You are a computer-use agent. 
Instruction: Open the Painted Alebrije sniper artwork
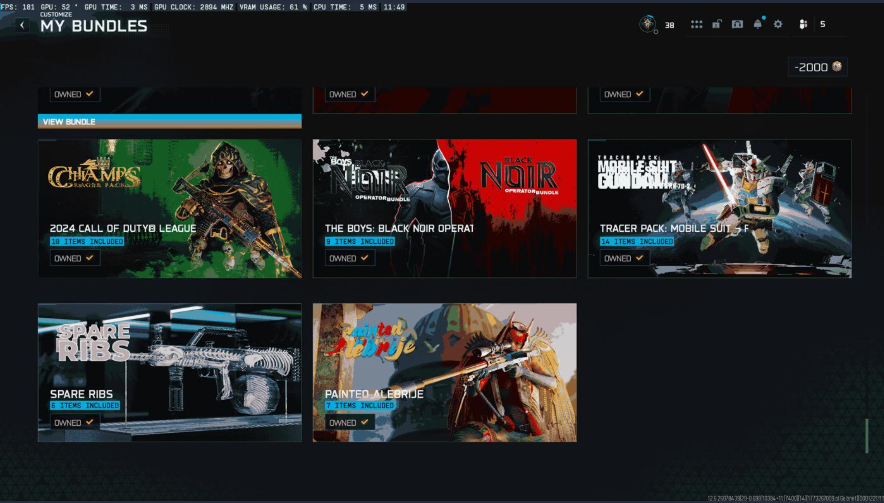[445, 372]
